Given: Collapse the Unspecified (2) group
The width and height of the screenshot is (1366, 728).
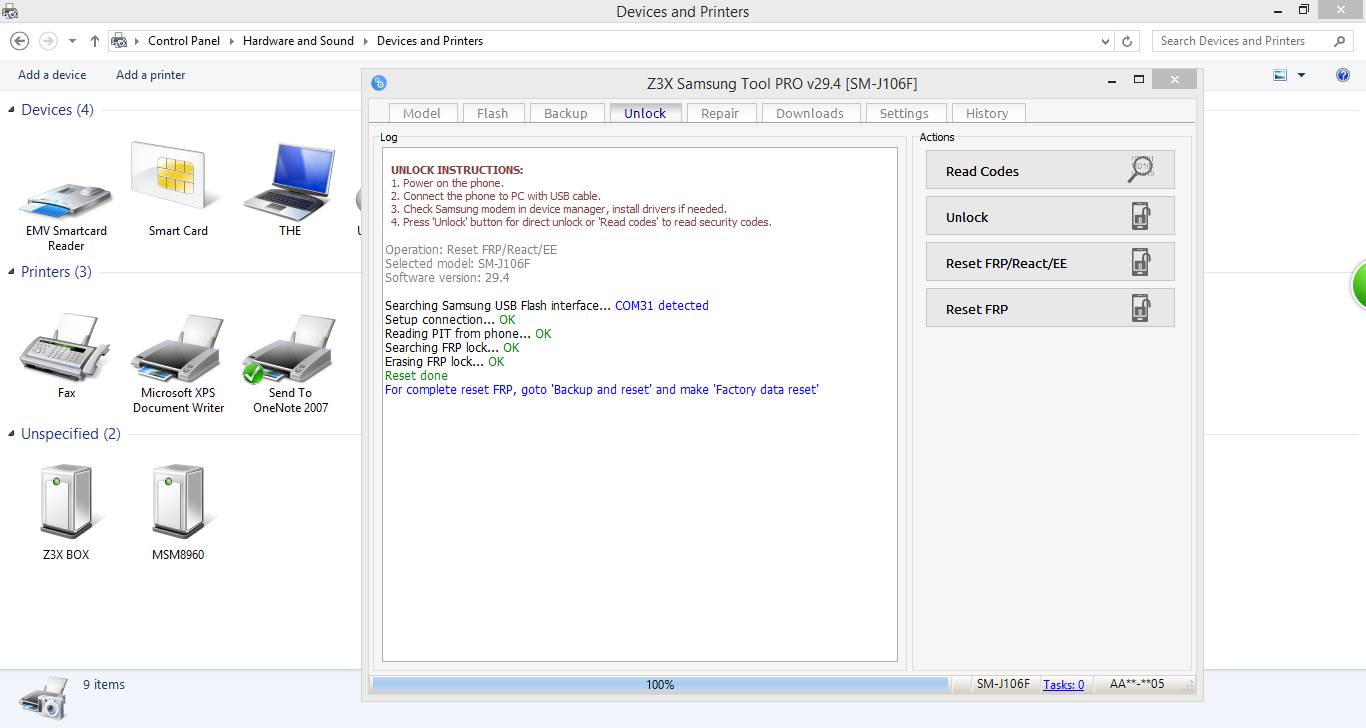Looking at the screenshot, I should point(12,434).
